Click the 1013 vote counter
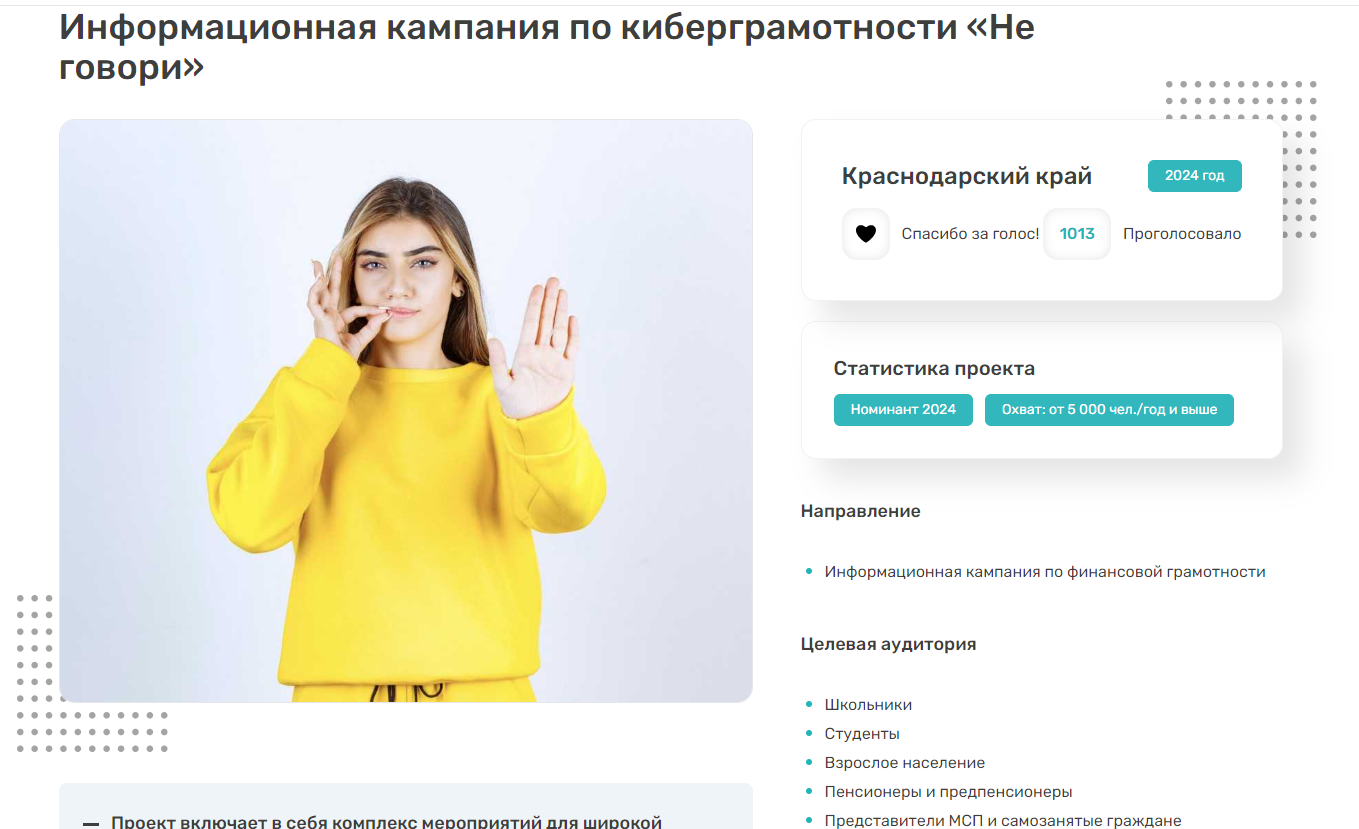Image resolution: width=1359 pixels, height=829 pixels. pos(1077,234)
